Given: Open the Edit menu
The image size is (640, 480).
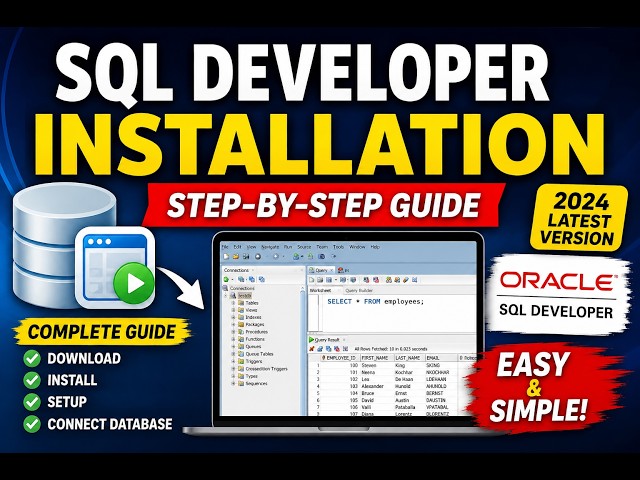Looking at the screenshot, I should (x=238, y=247).
